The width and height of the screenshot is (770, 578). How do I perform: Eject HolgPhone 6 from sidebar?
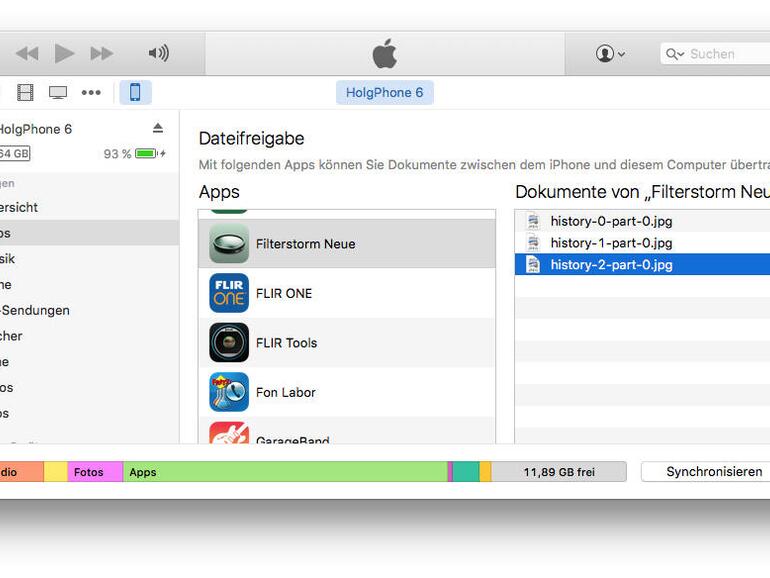point(158,128)
